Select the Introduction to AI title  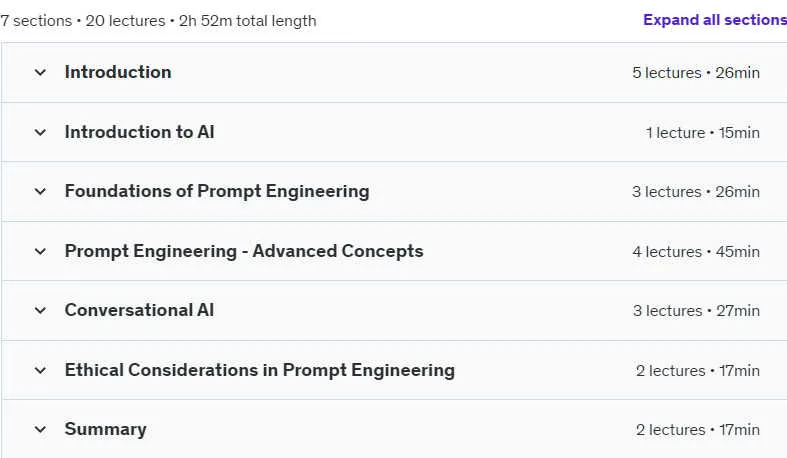140,132
